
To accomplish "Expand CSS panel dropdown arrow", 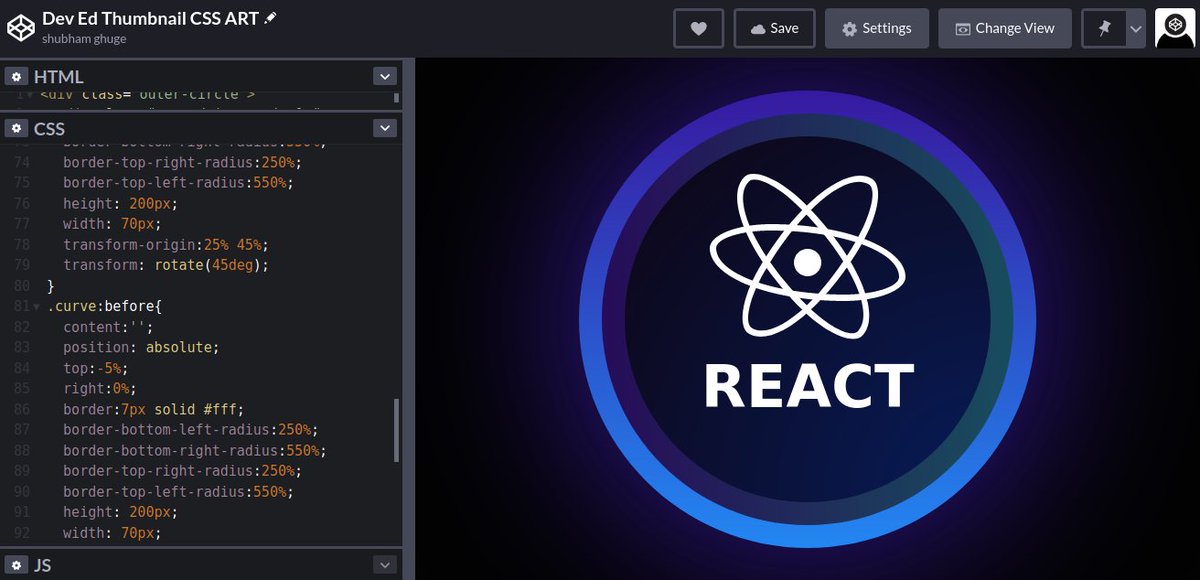I will click(385, 128).
